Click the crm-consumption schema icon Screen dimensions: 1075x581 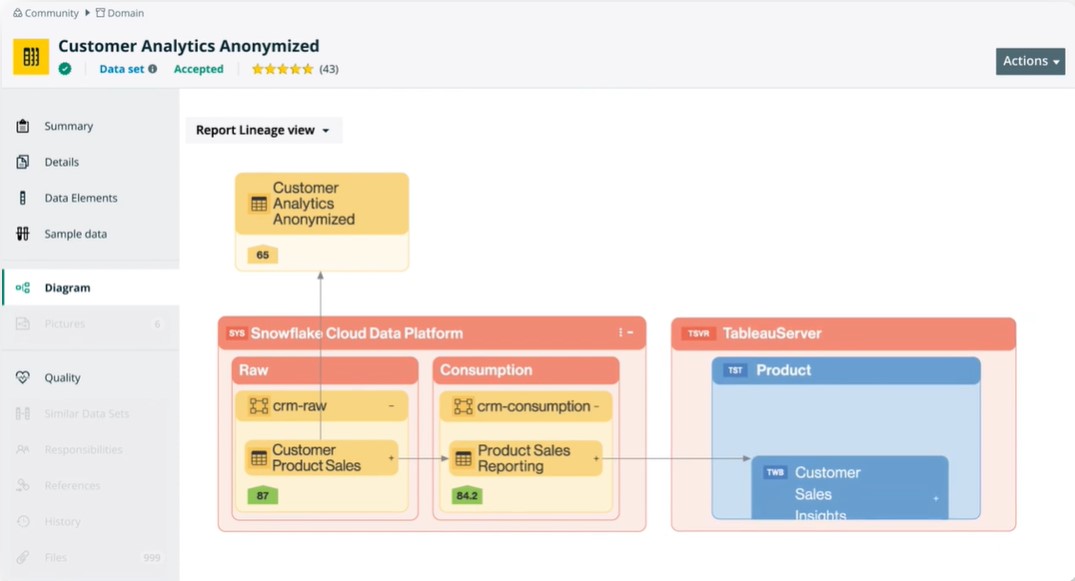[463, 407]
